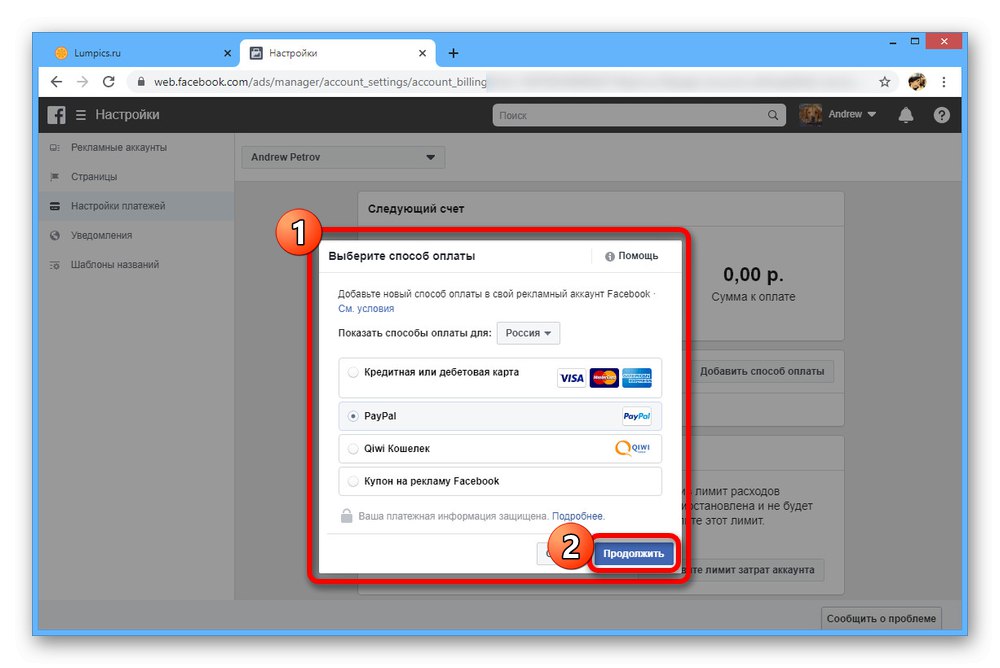Click Выберите способ оплаты dialog title
The width and height of the screenshot is (1000, 668).
coord(402,256)
